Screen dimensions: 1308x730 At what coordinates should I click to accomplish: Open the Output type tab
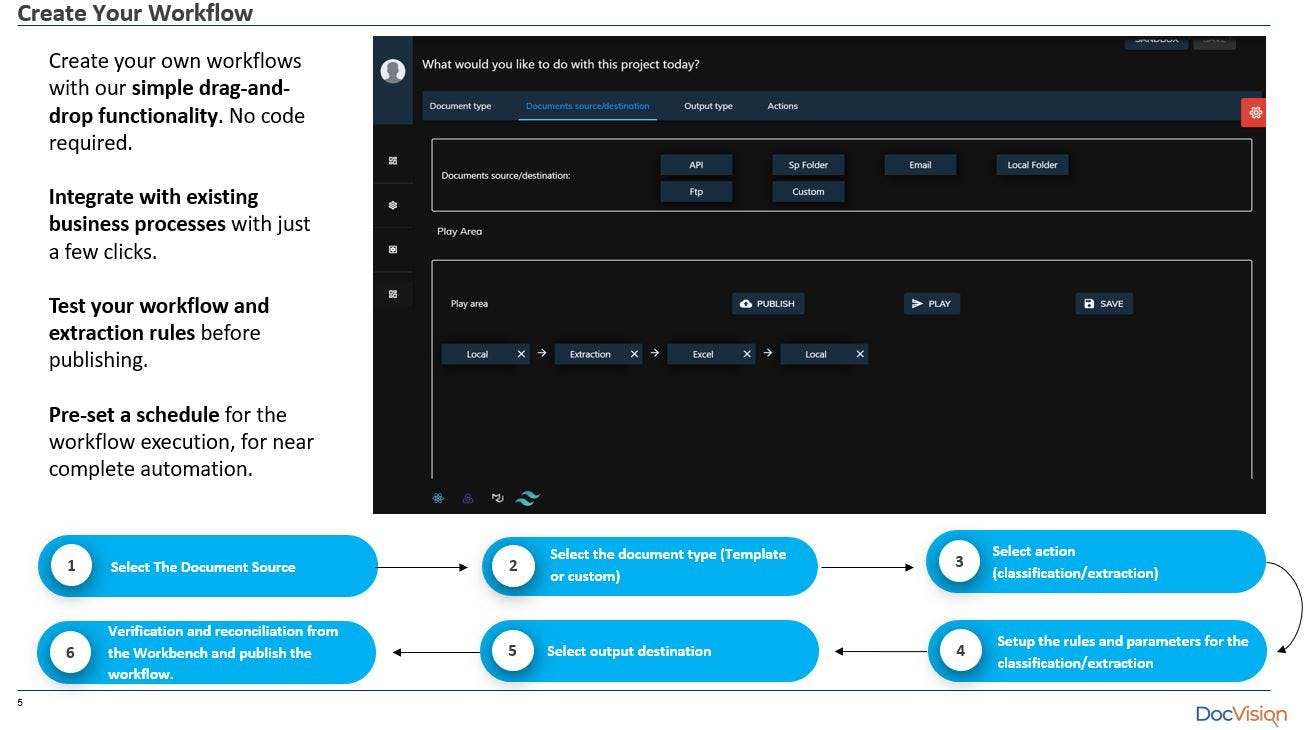pos(708,105)
